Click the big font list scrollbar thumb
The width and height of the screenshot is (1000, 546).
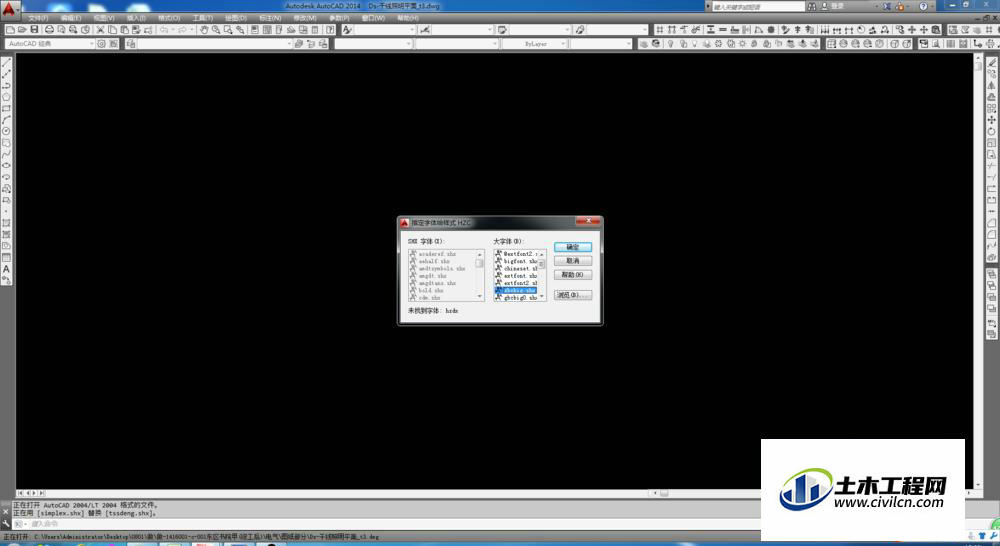pyautogui.click(x=542, y=263)
